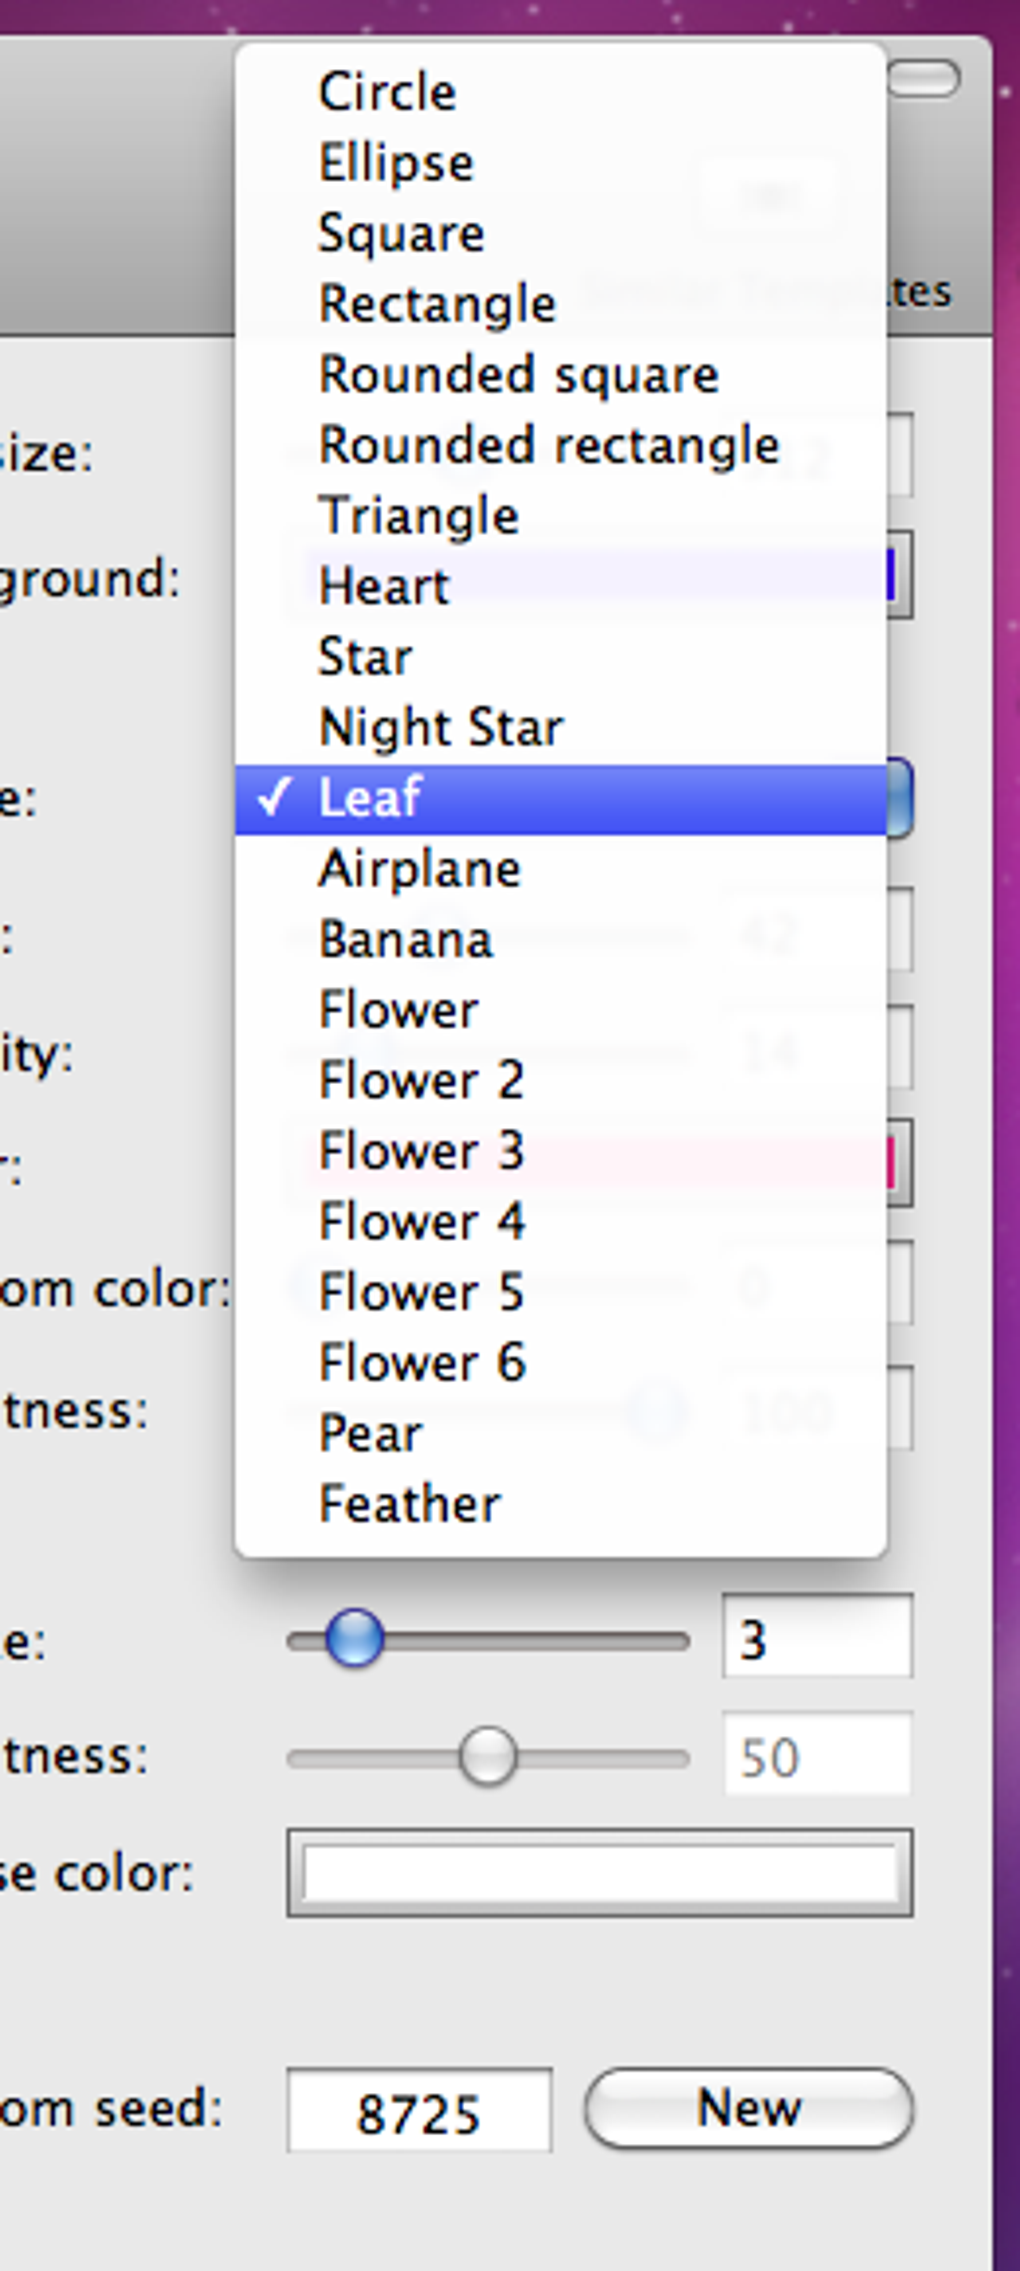Click the New random seed button
This screenshot has width=1020, height=2271.
tap(748, 2108)
